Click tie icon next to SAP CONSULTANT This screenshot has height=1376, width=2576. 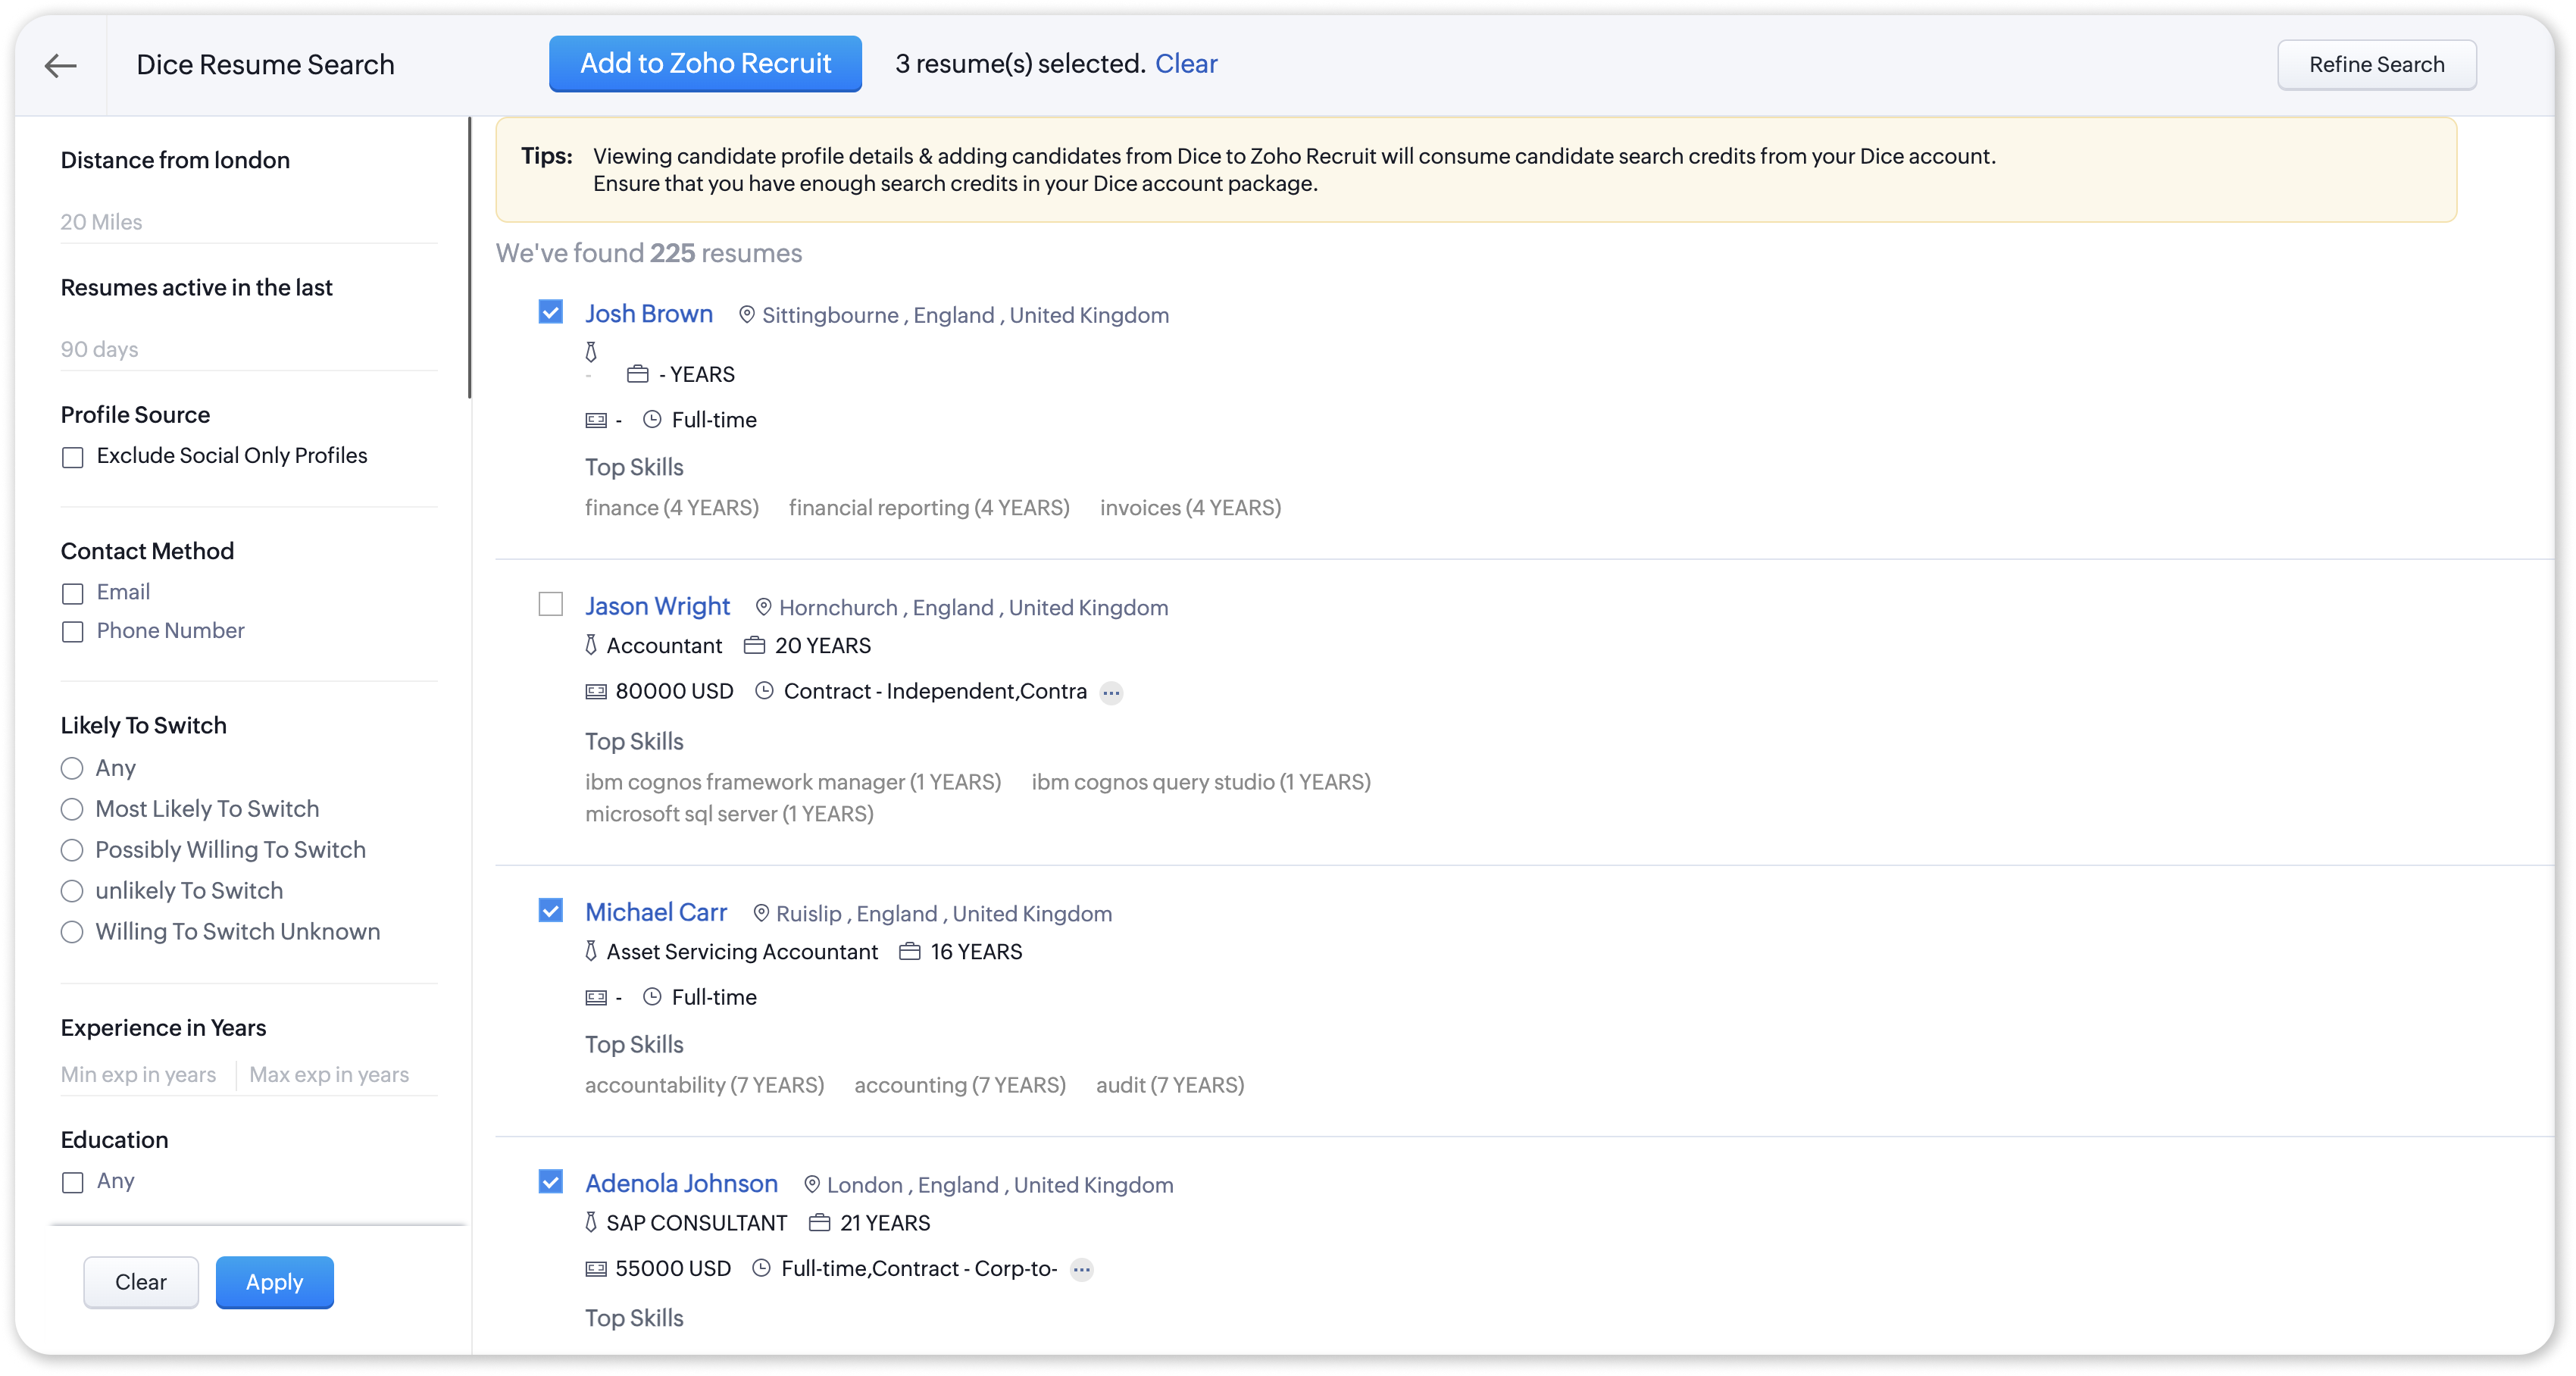pos(591,1222)
